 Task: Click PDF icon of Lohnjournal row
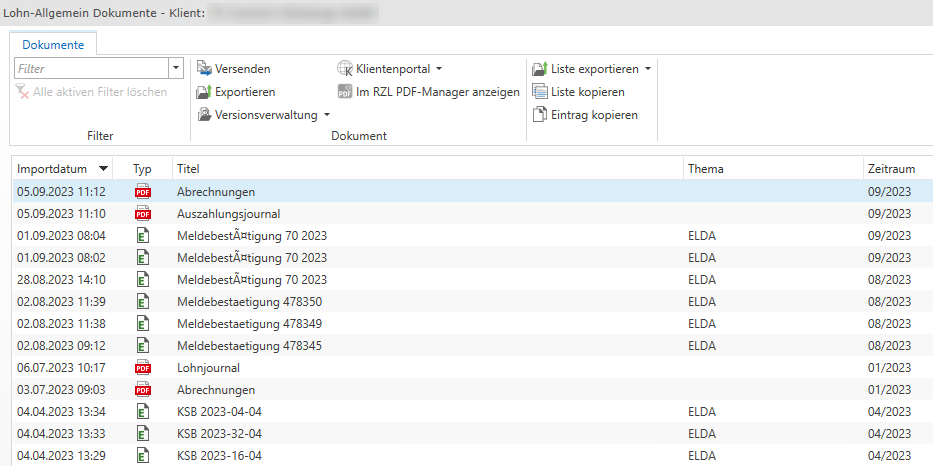coord(143,368)
